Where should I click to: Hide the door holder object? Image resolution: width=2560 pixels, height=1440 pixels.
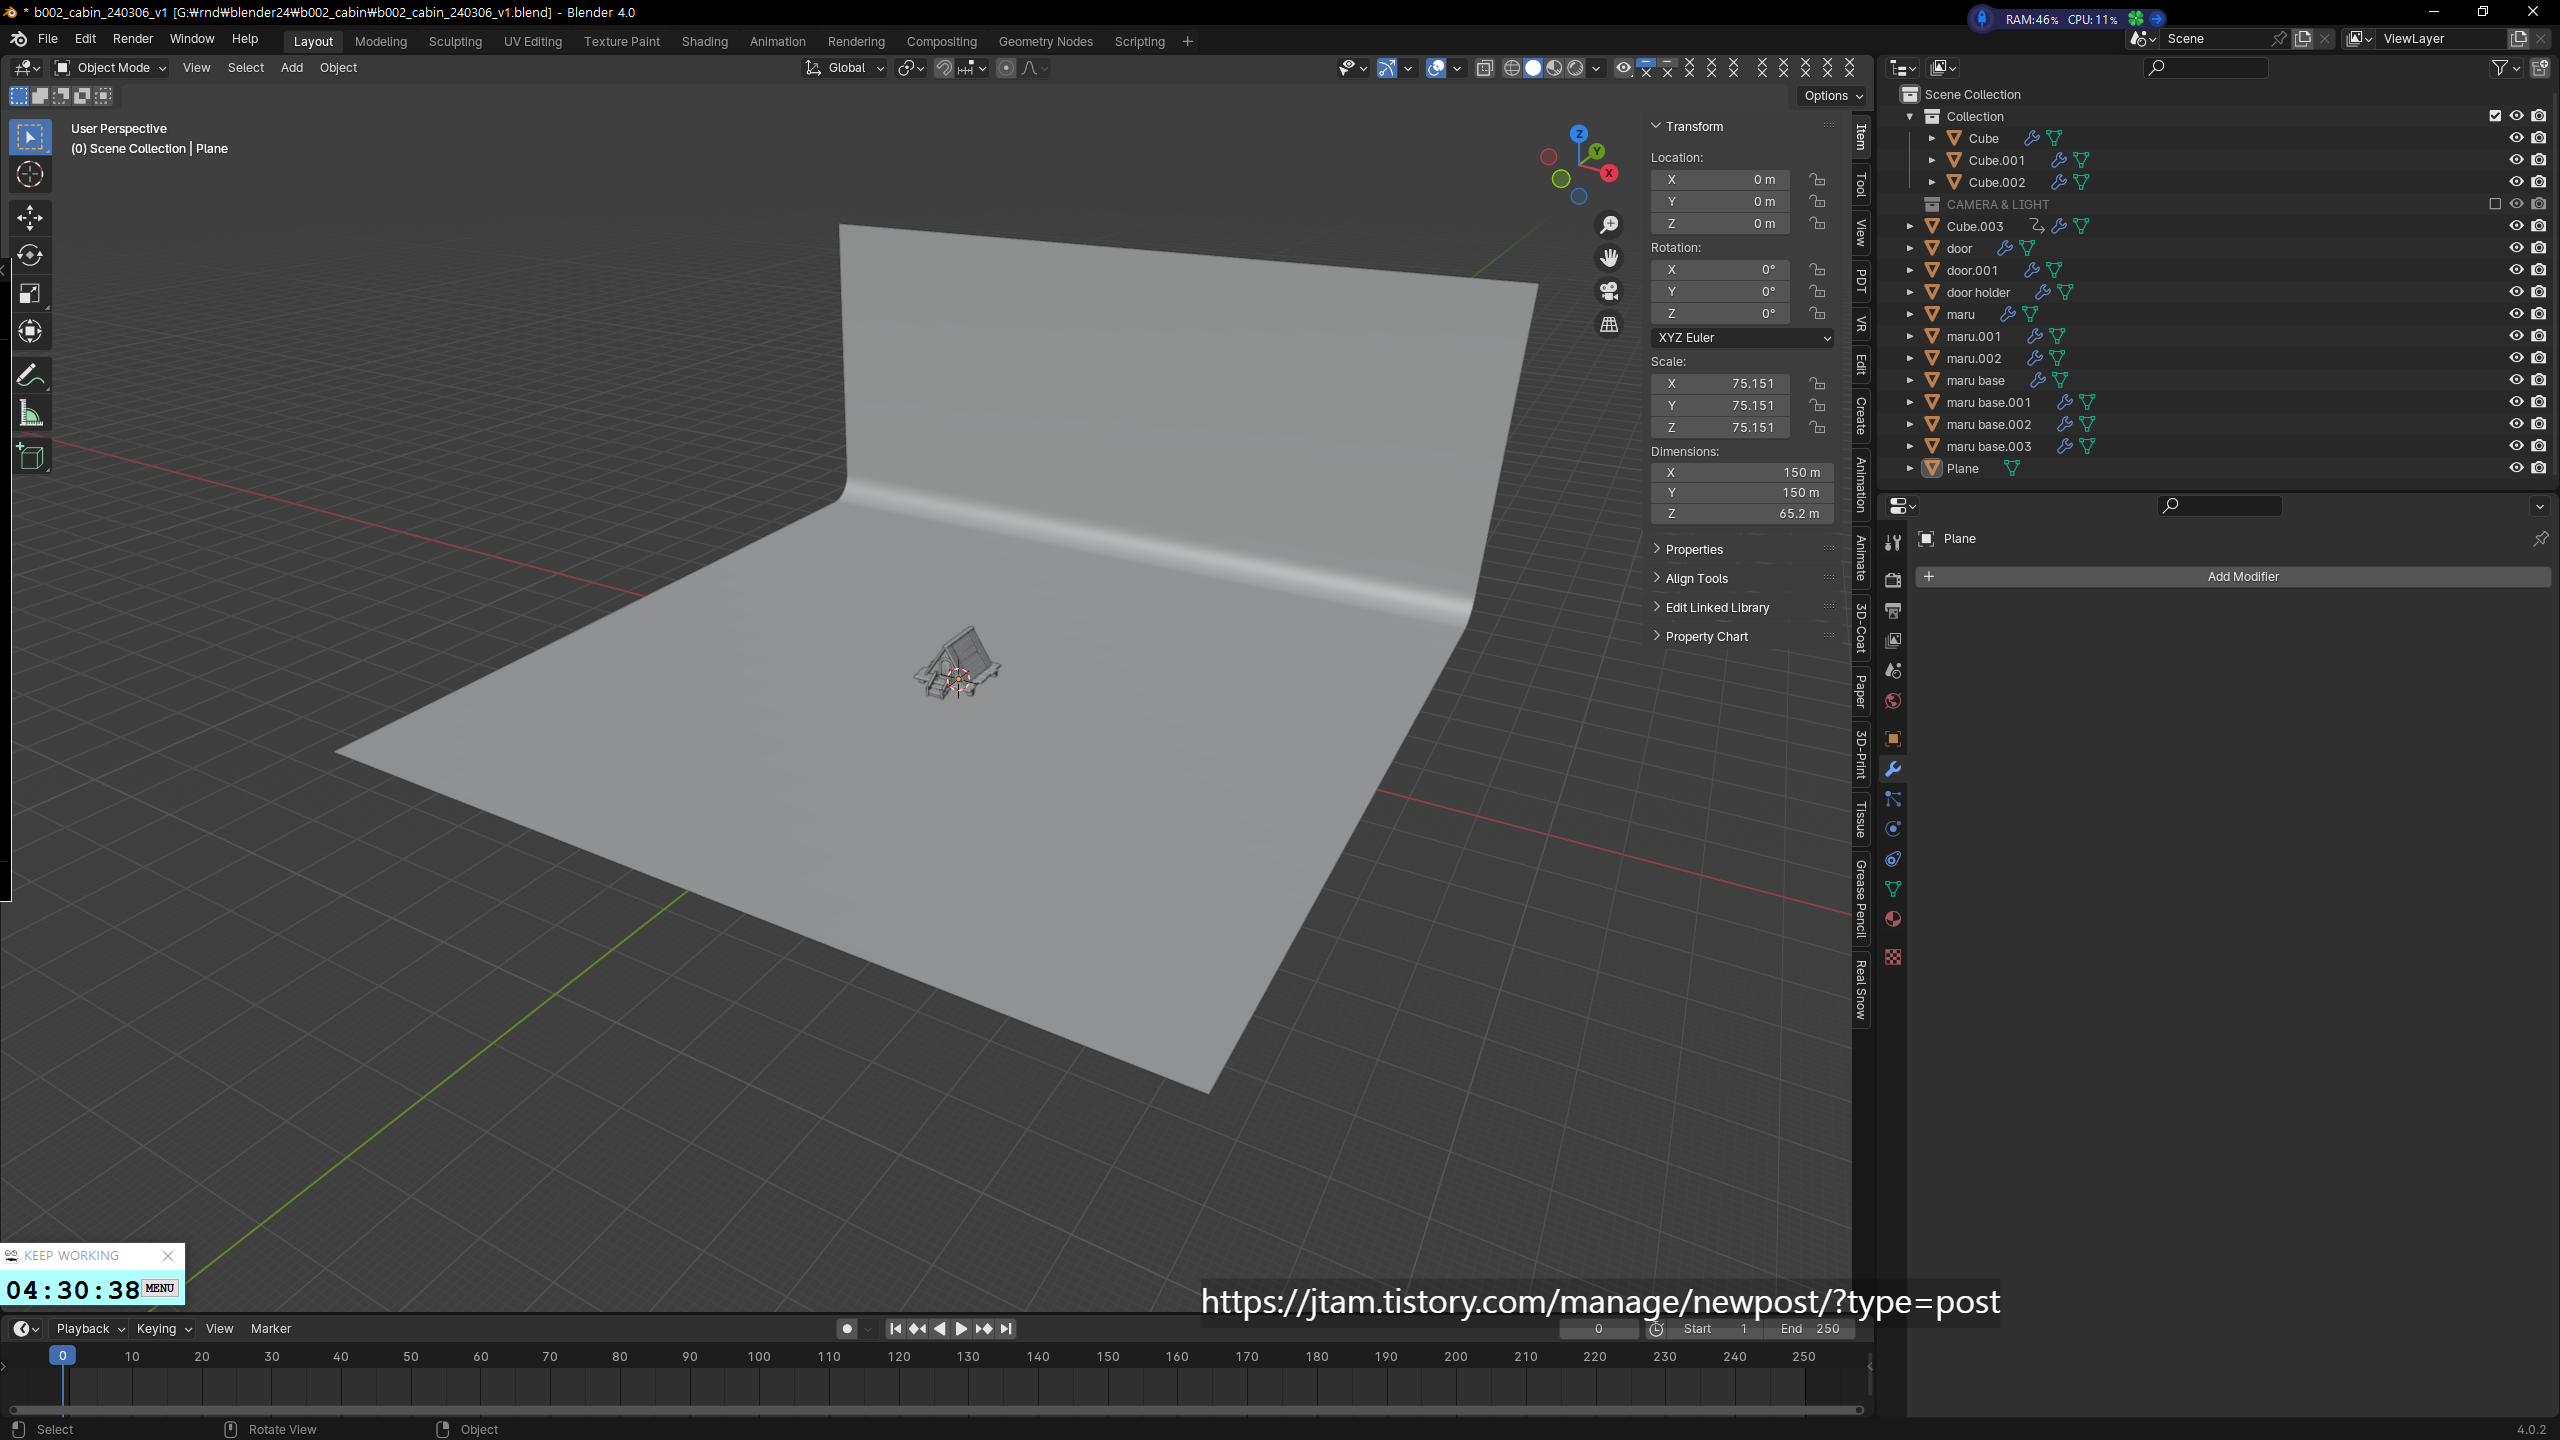(x=2516, y=292)
